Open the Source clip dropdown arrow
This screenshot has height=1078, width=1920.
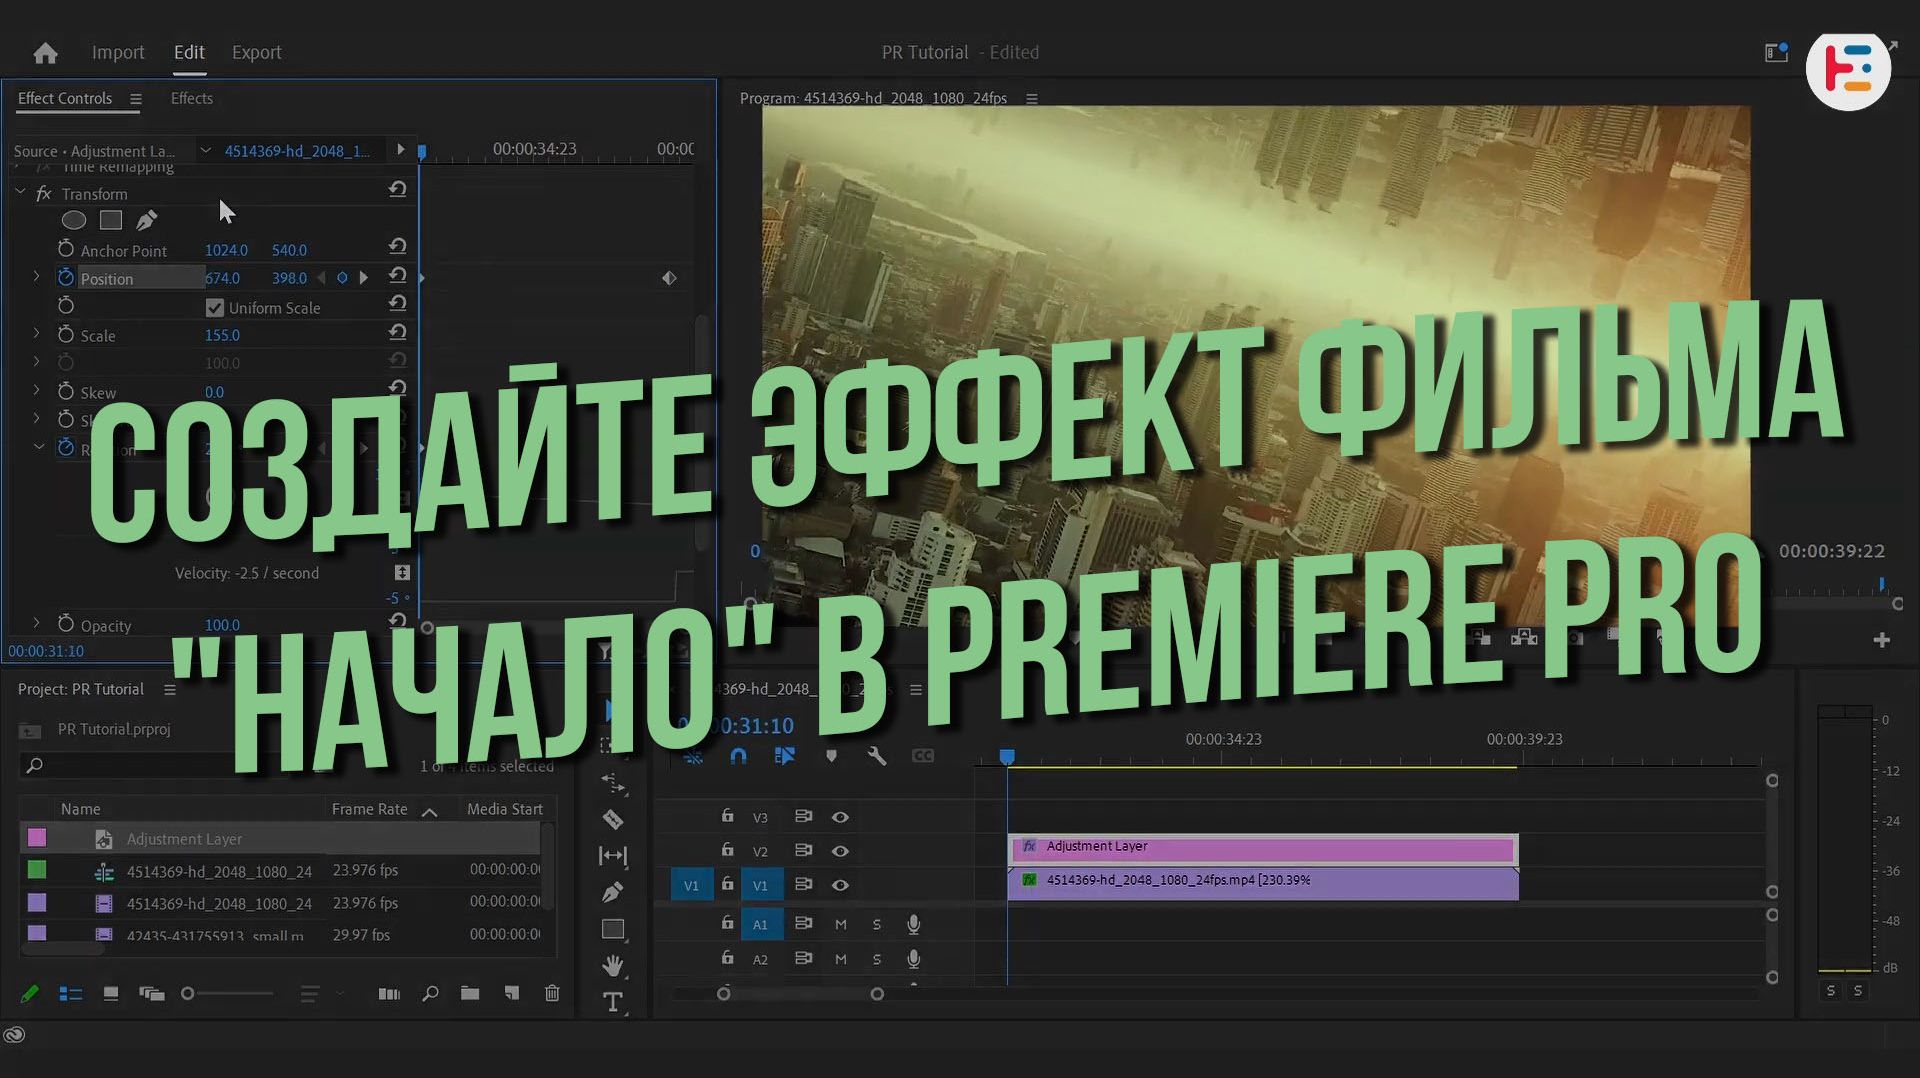[205, 151]
